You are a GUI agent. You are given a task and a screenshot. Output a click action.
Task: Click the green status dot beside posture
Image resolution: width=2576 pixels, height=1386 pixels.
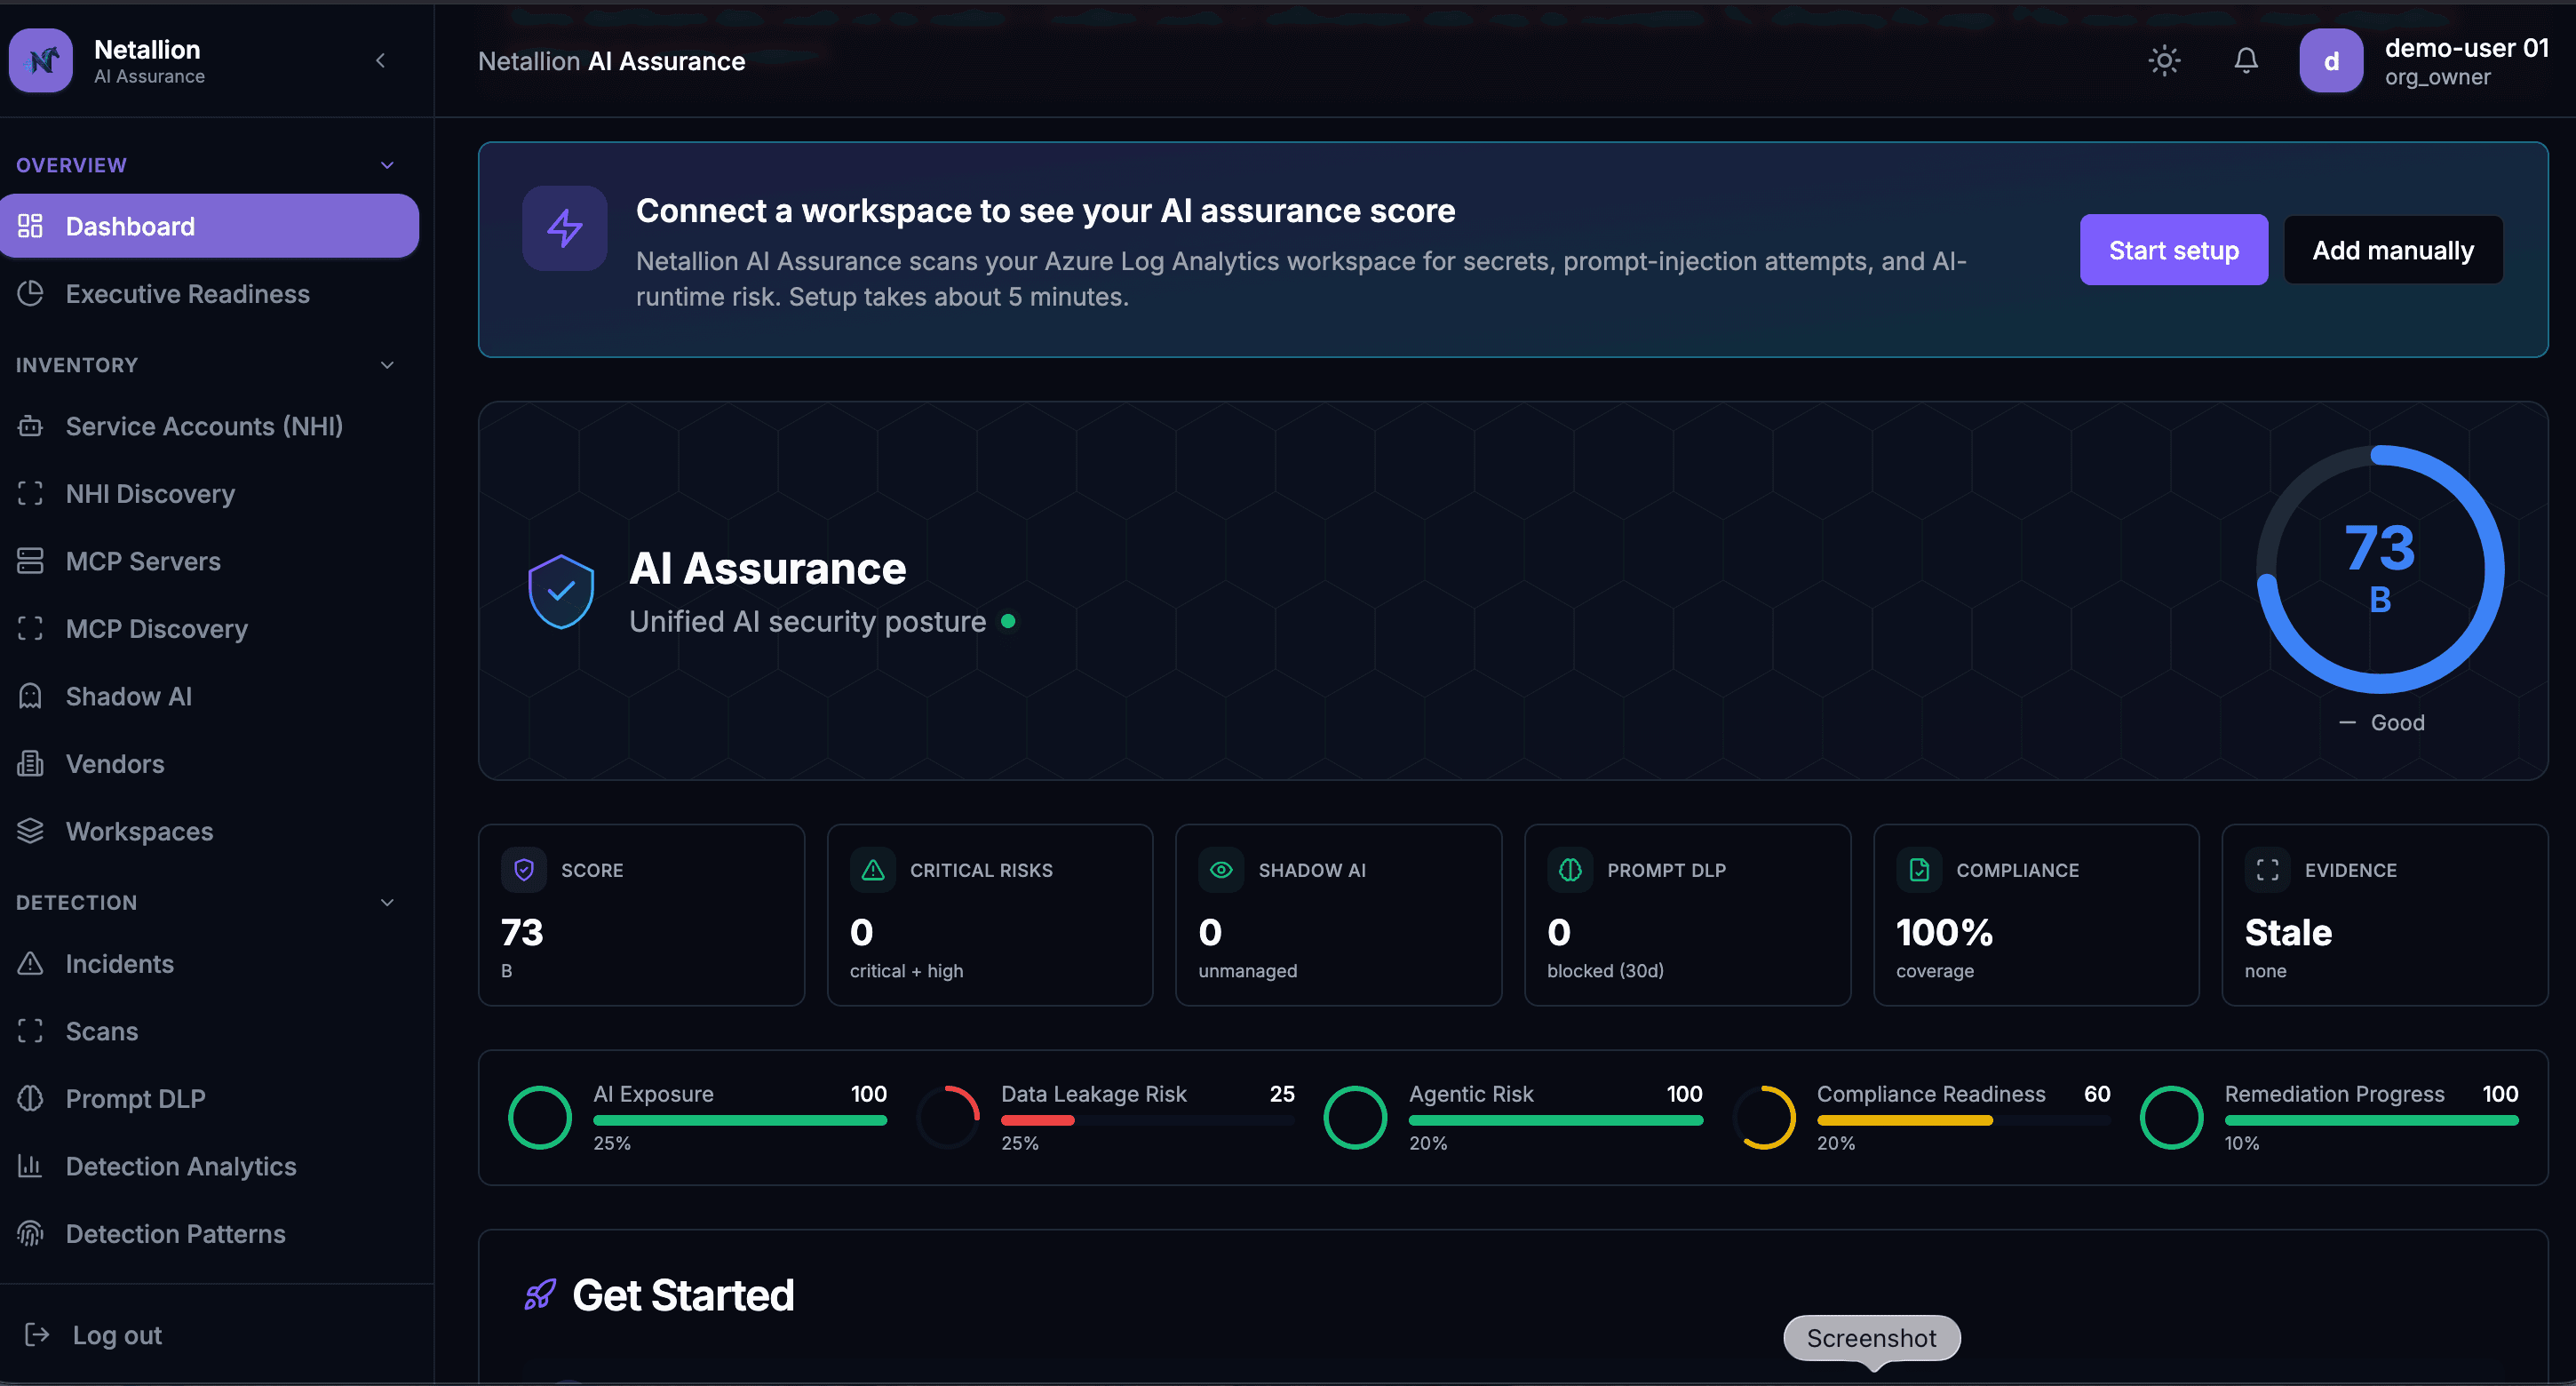point(1008,622)
